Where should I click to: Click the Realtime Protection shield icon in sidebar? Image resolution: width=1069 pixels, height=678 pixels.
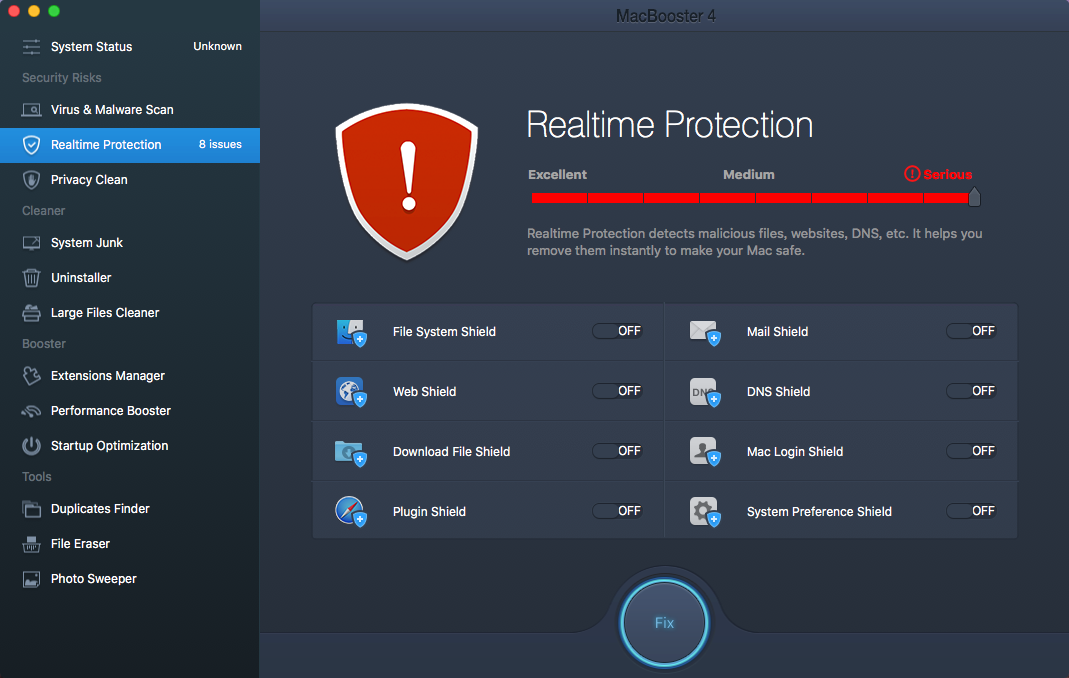(x=31, y=145)
